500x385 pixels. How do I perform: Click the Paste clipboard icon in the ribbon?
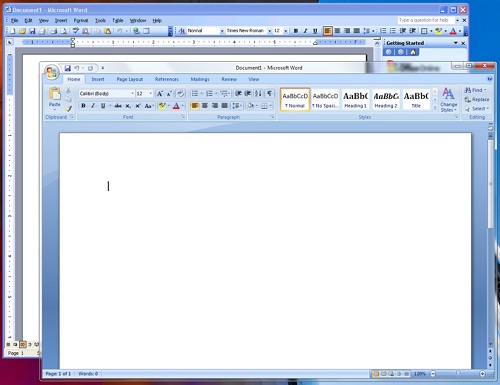pyautogui.click(x=55, y=94)
